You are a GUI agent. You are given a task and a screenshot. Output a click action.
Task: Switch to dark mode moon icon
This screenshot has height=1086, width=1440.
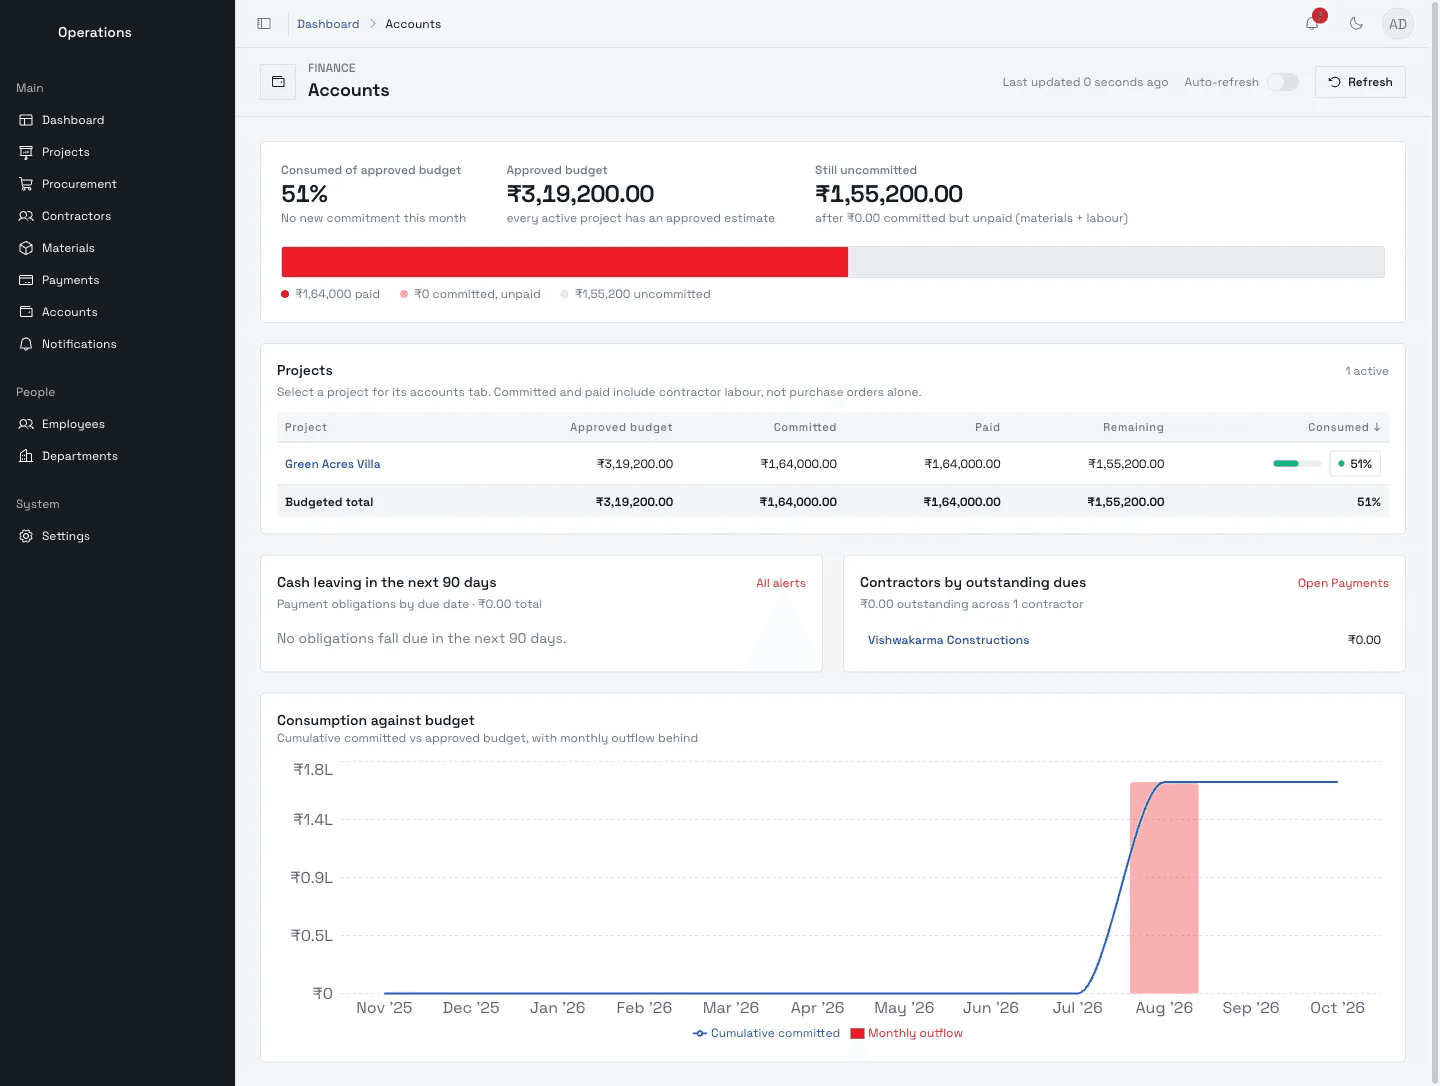tap(1356, 24)
